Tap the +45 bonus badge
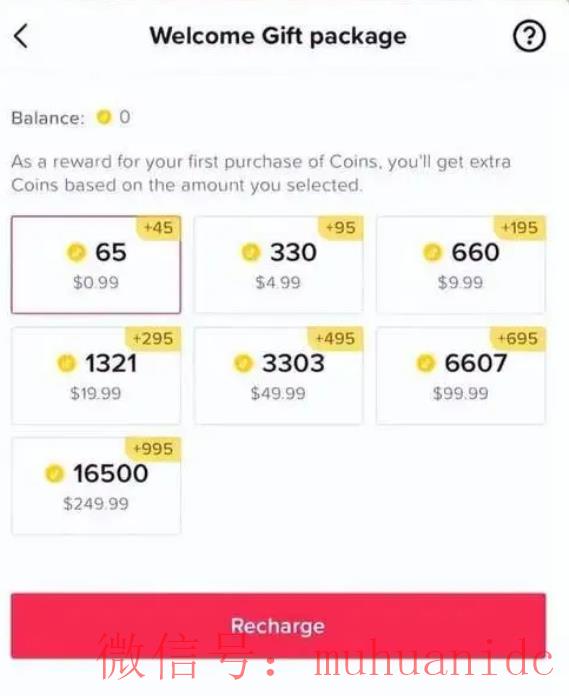This screenshot has height=696, width=569. (x=158, y=228)
